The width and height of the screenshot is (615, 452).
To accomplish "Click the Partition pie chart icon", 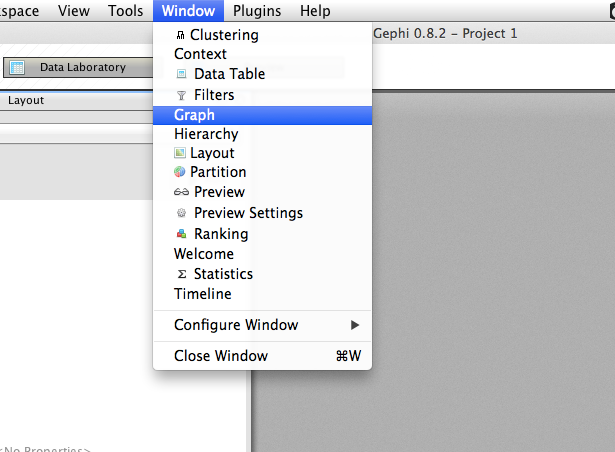I will pos(180,171).
